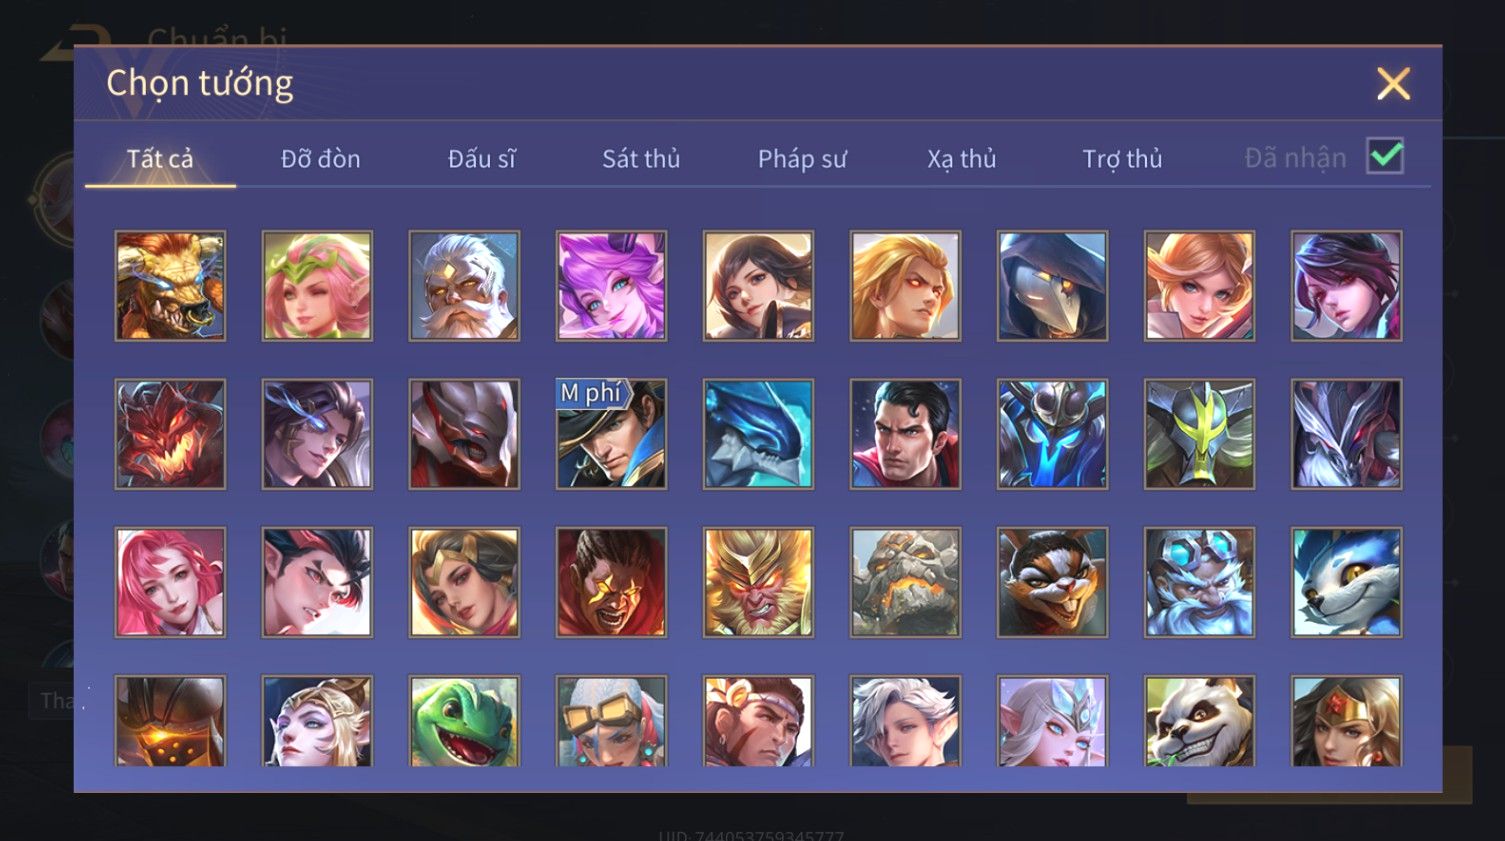Pick the rock golem hero portrait
Screen dimensions: 1505x841
pos(905,582)
